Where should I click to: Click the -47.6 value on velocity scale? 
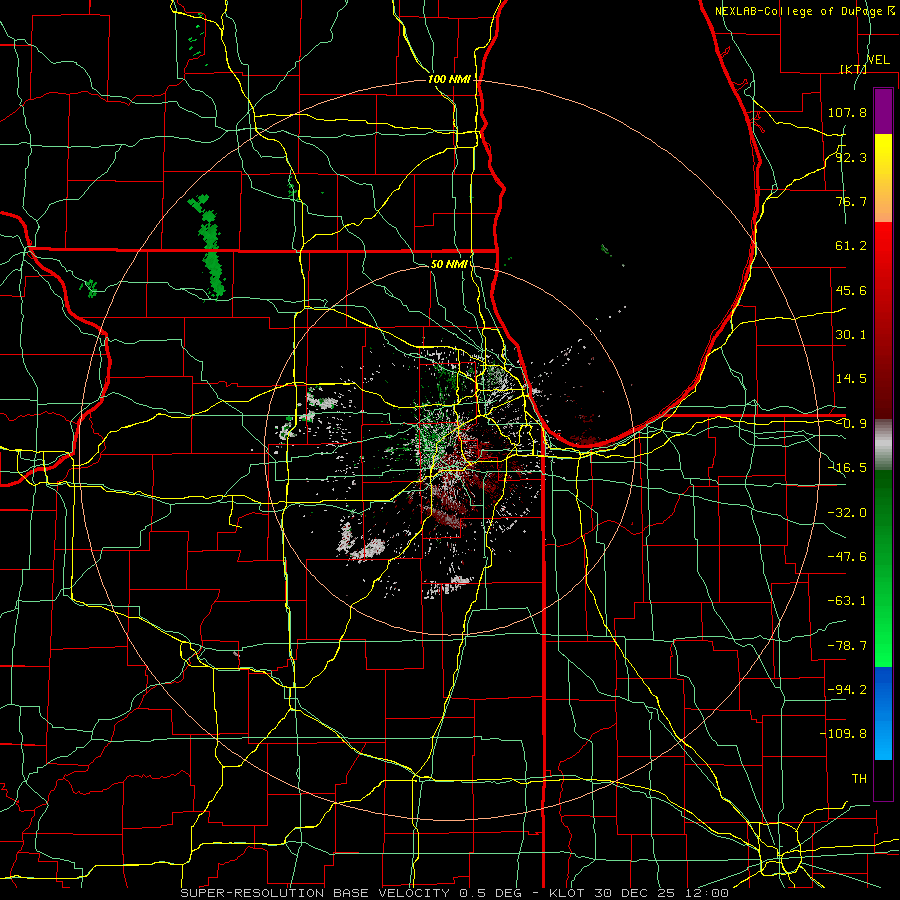[x=847, y=557]
